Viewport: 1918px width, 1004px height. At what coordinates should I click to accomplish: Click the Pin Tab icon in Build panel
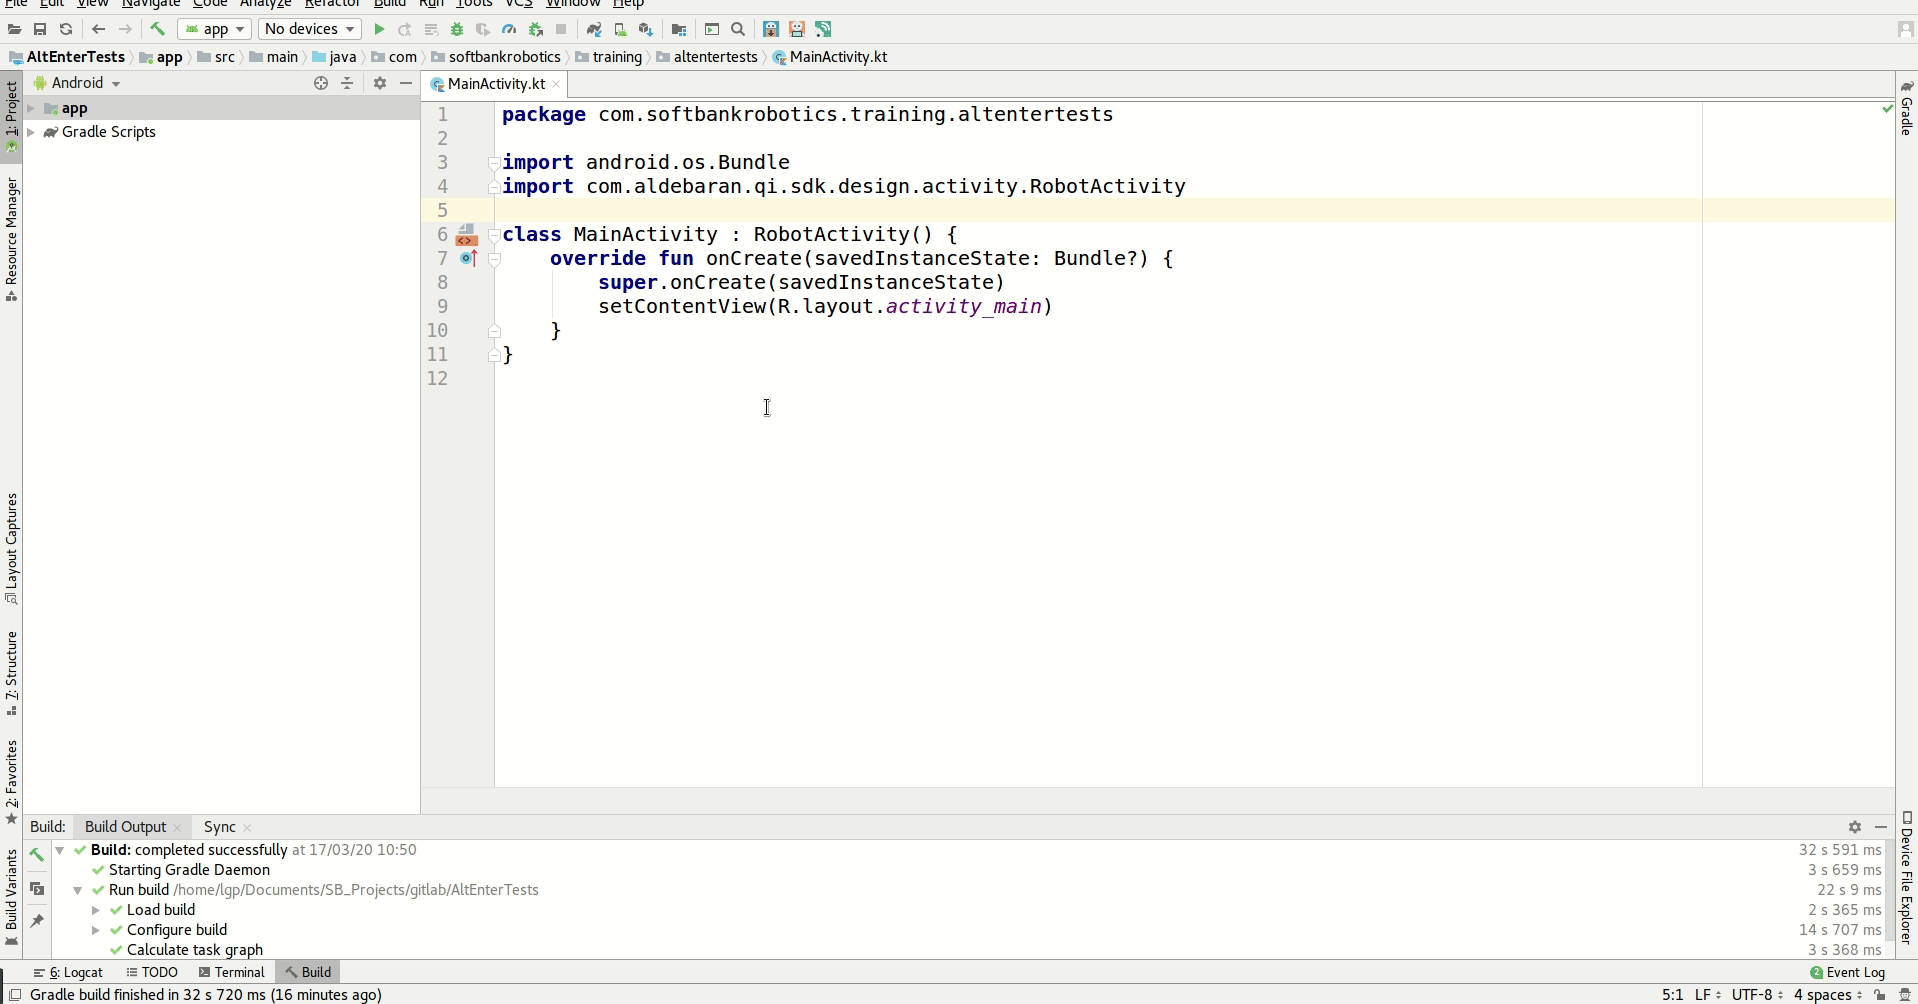coord(37,920)
